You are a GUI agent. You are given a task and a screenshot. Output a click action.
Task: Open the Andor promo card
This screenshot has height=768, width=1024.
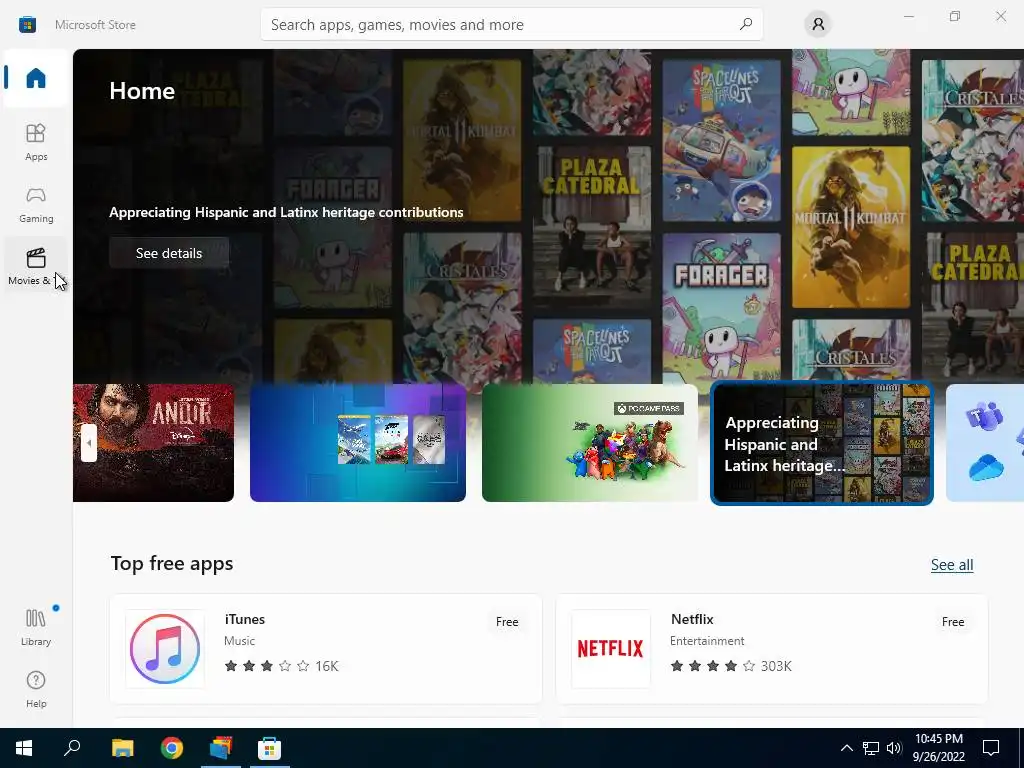[x=153, y=443]
